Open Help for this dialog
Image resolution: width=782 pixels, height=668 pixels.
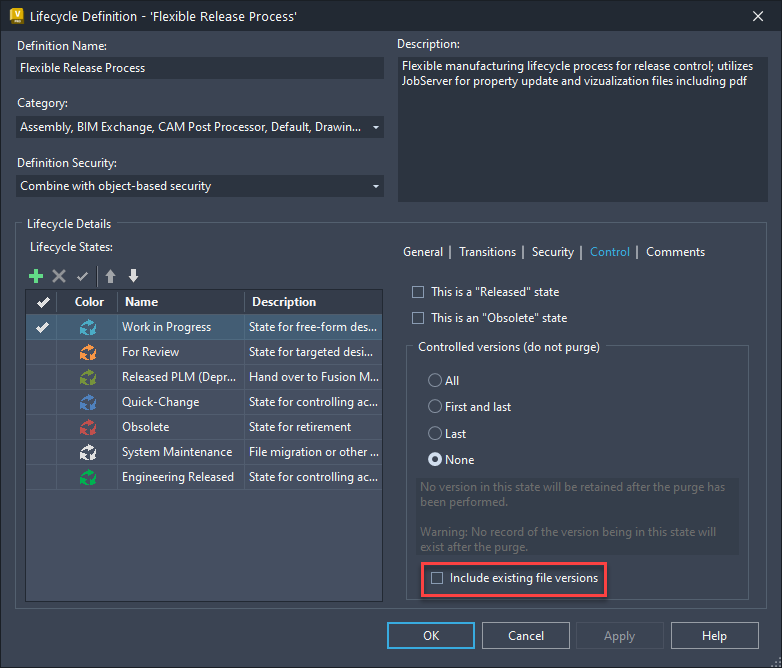tap(714, 636)
